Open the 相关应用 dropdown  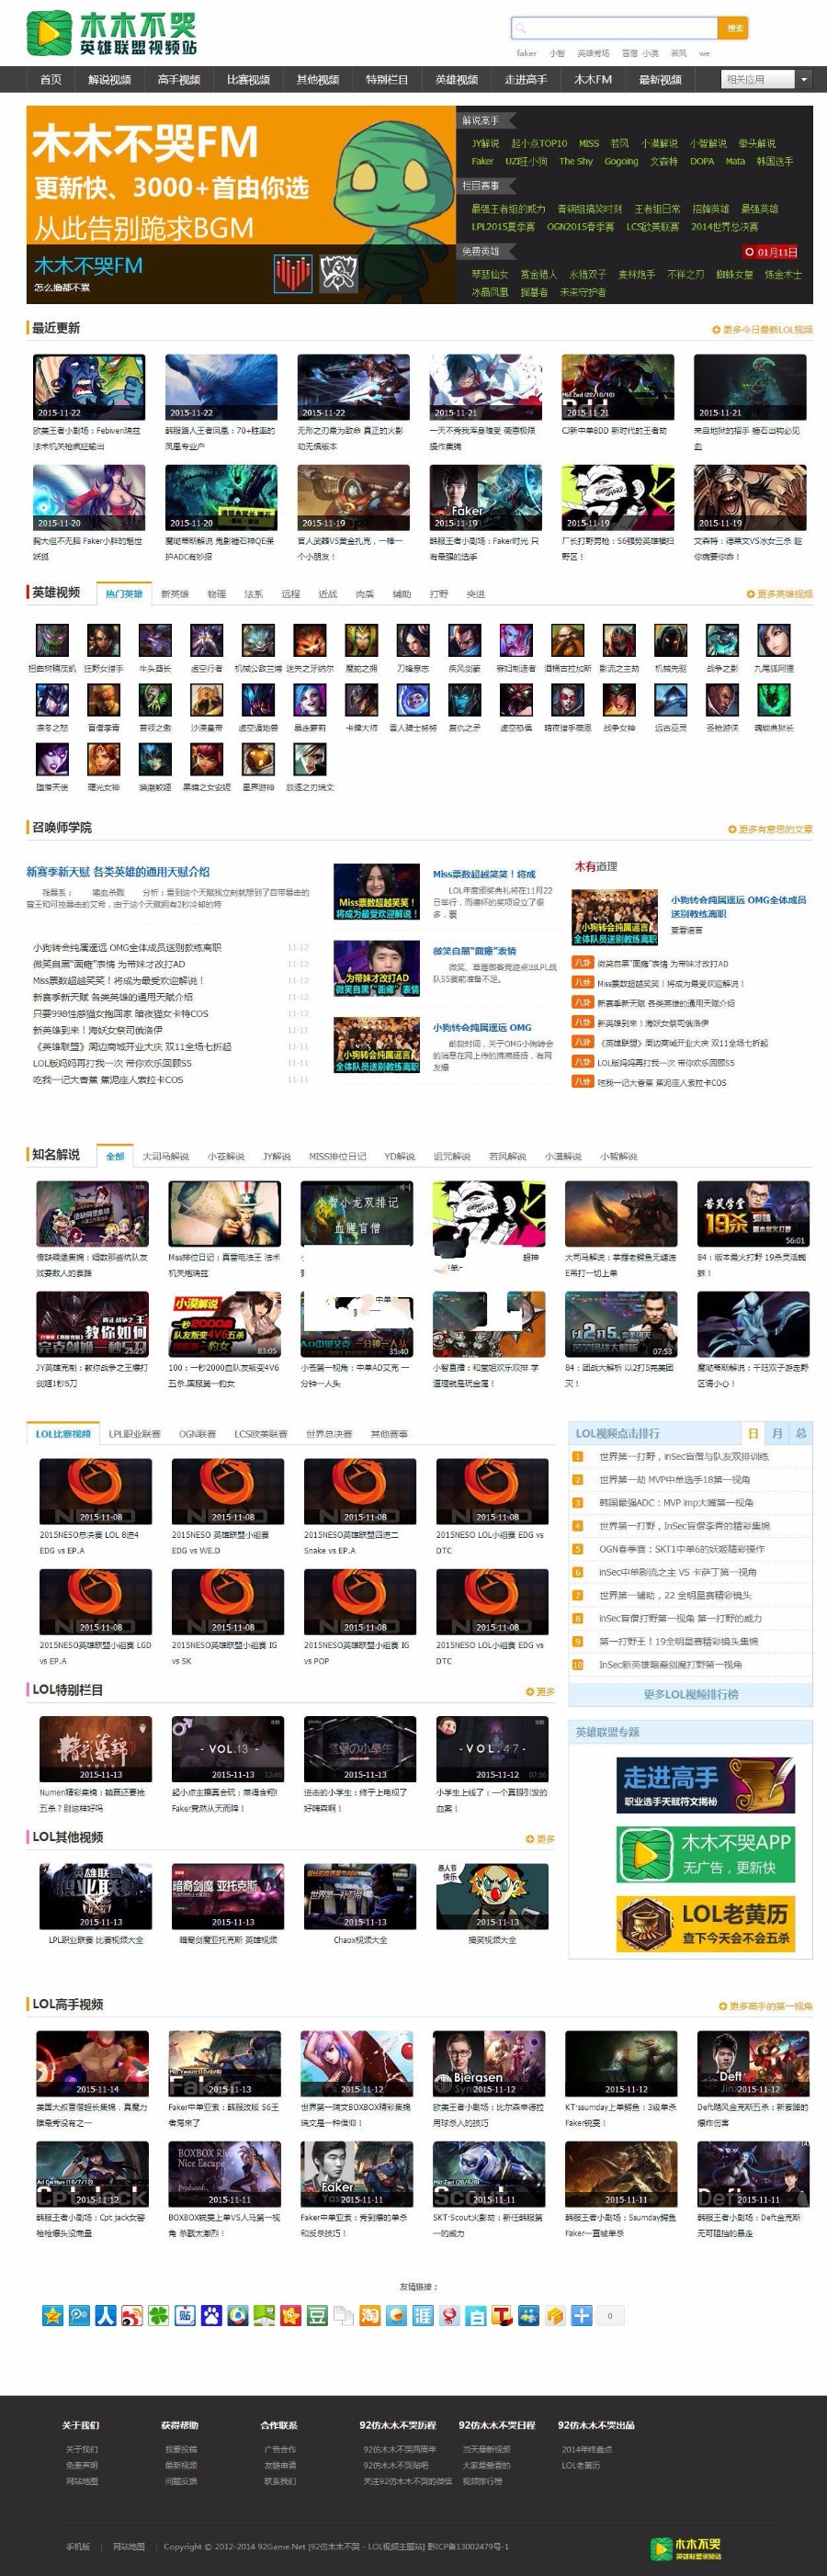[x=766, y=79]
